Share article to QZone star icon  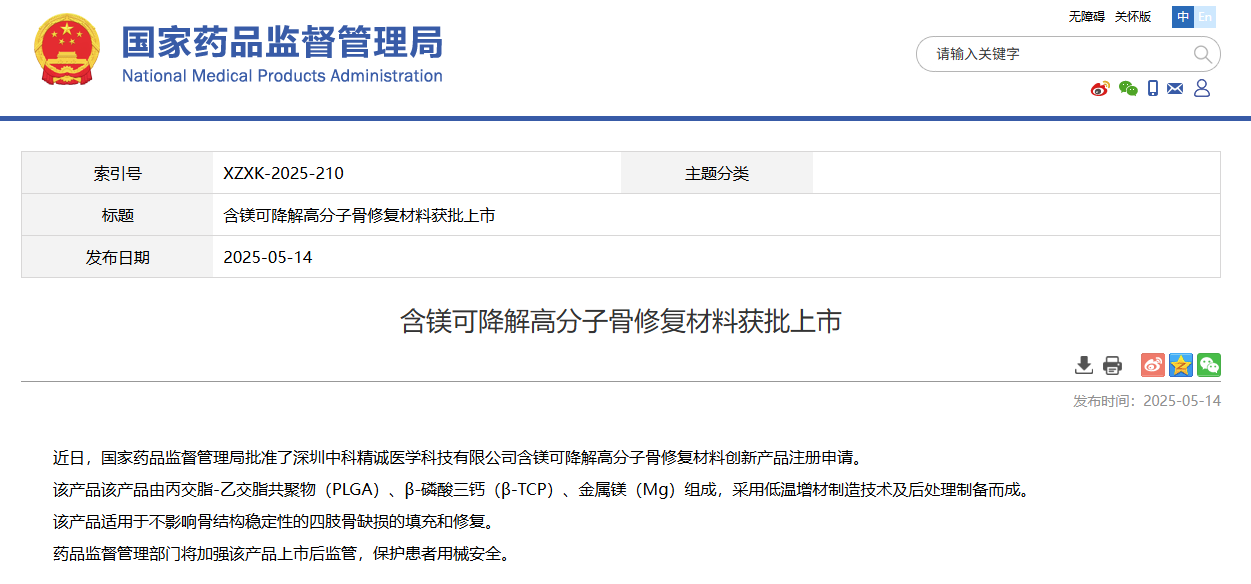pos(1181,365)
